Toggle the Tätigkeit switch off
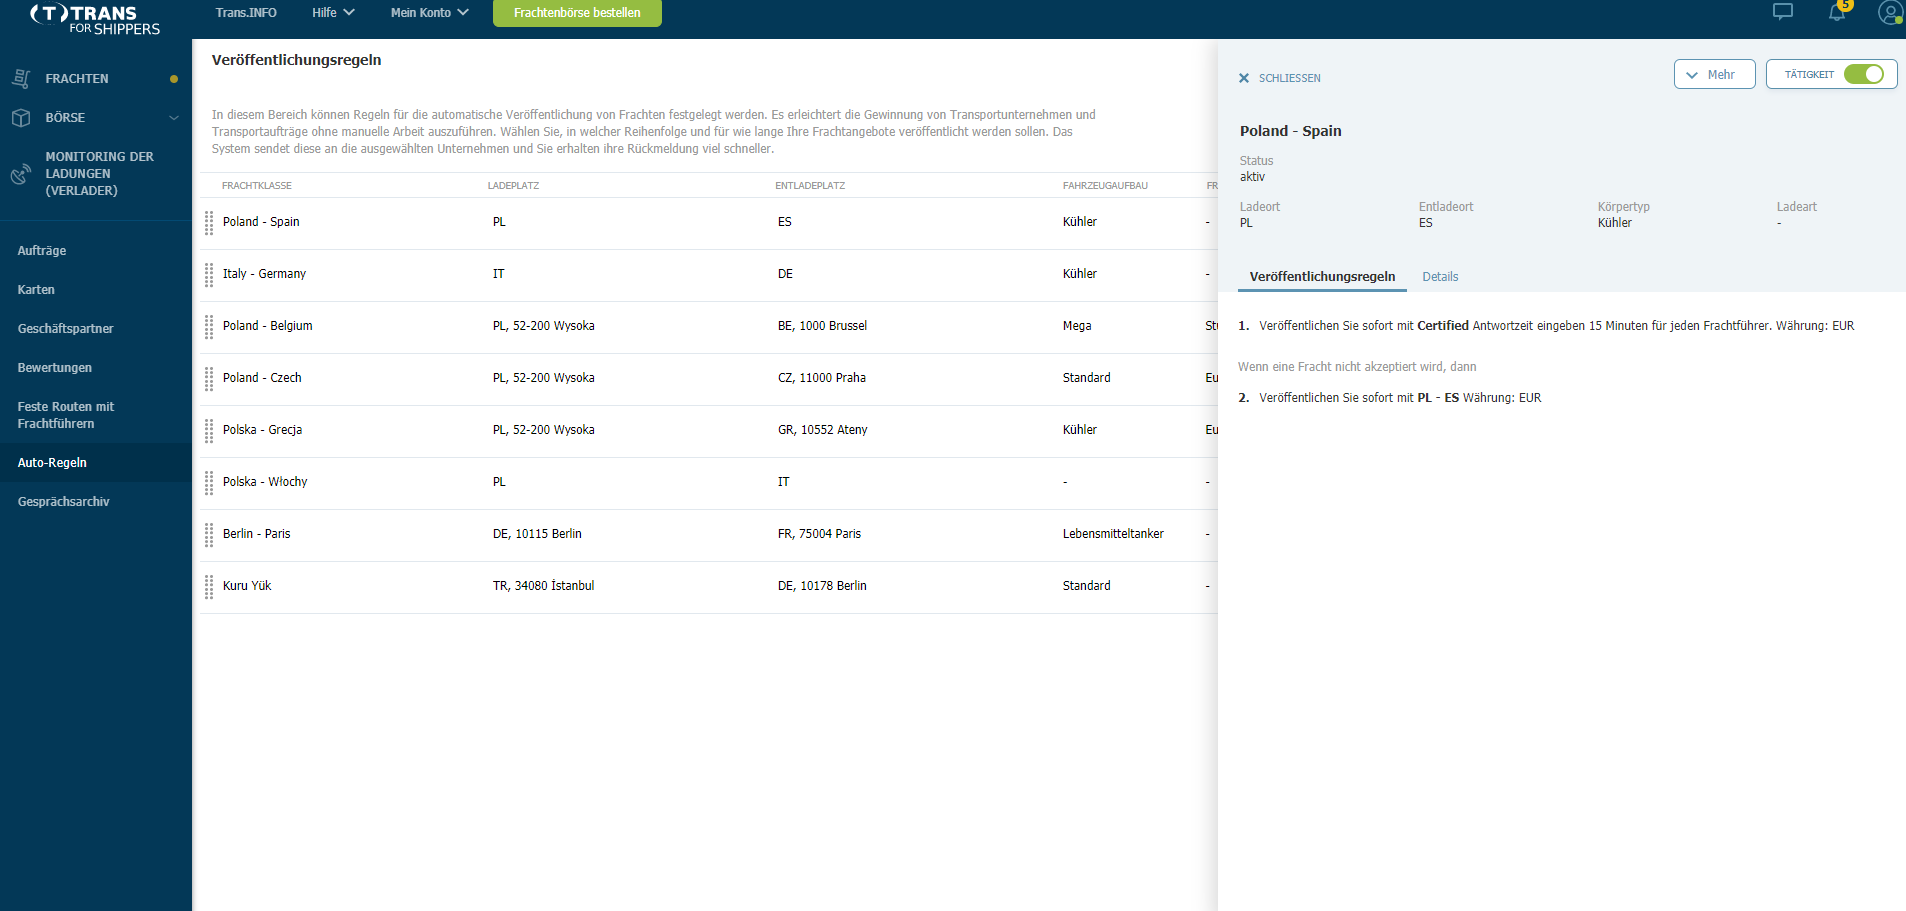 pyautogui.click(x=1863, y=74)
